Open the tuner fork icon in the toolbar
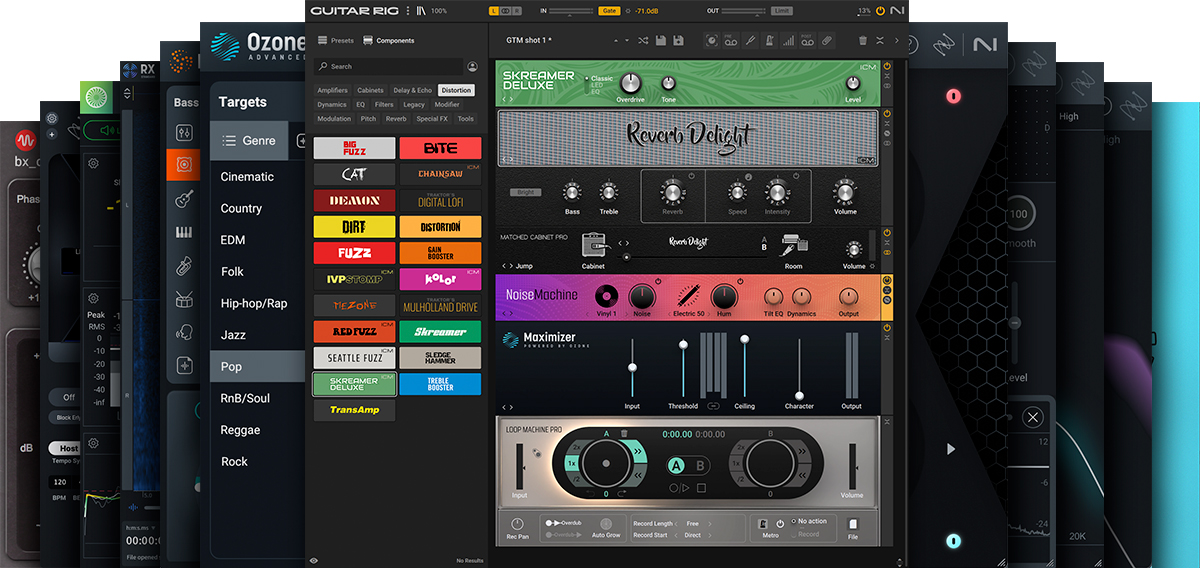This screenshot has width=1200, height=568. pos(750,41)
